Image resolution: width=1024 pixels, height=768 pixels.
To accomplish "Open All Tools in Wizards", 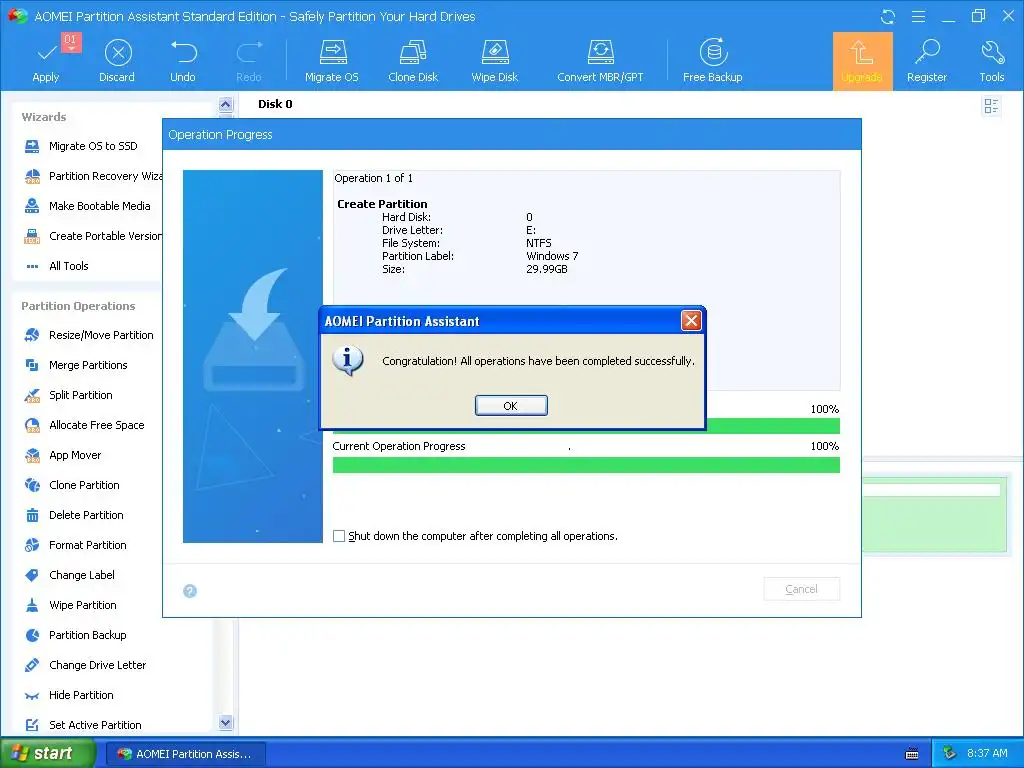I will [57, 266].
